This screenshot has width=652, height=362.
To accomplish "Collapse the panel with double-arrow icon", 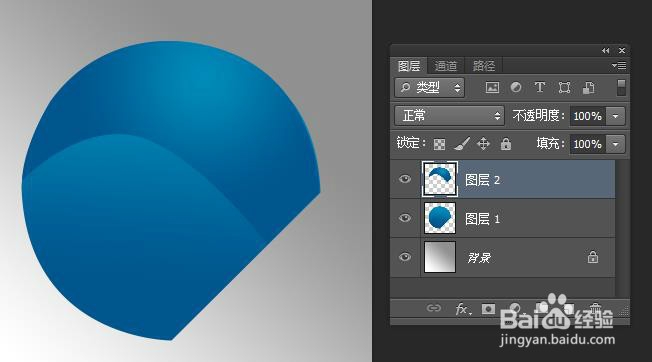I will (605, 50).
